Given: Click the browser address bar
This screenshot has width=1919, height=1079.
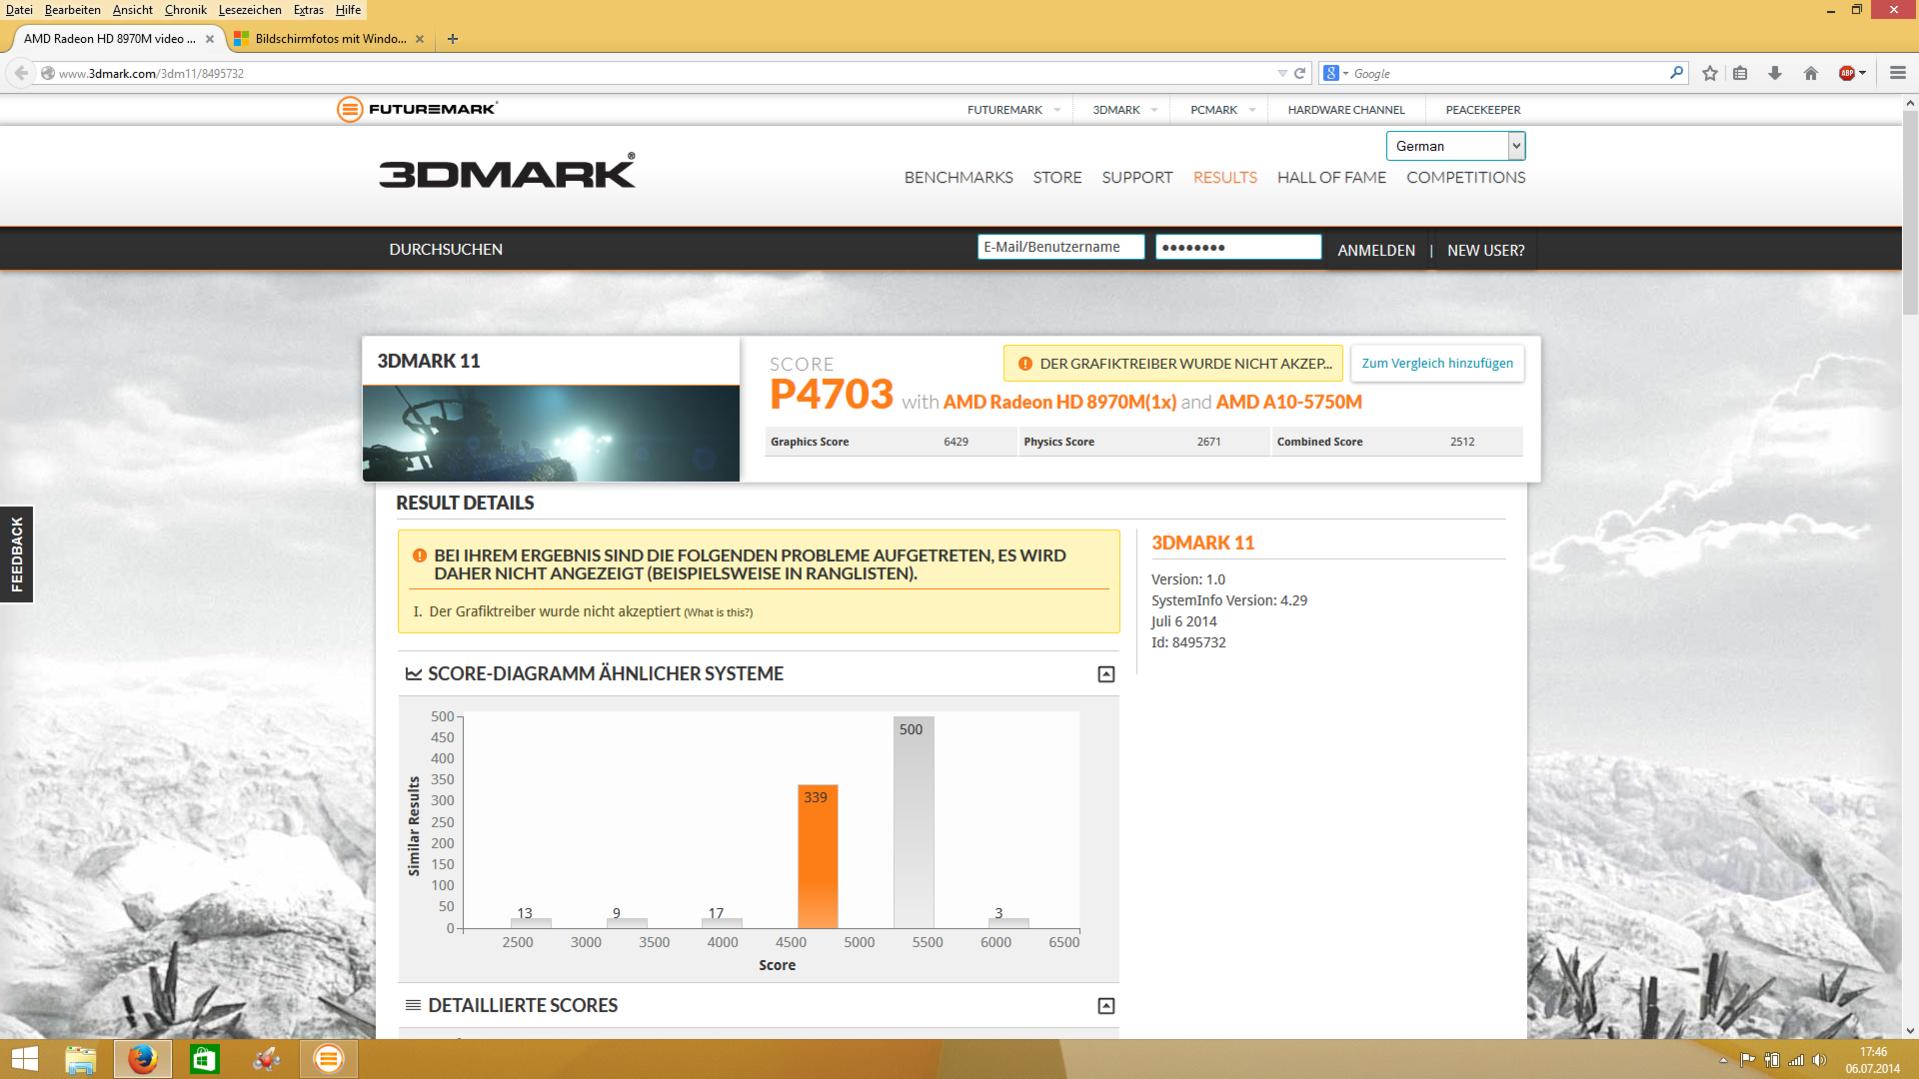Looking at the screenshot, I should (660, 73).
